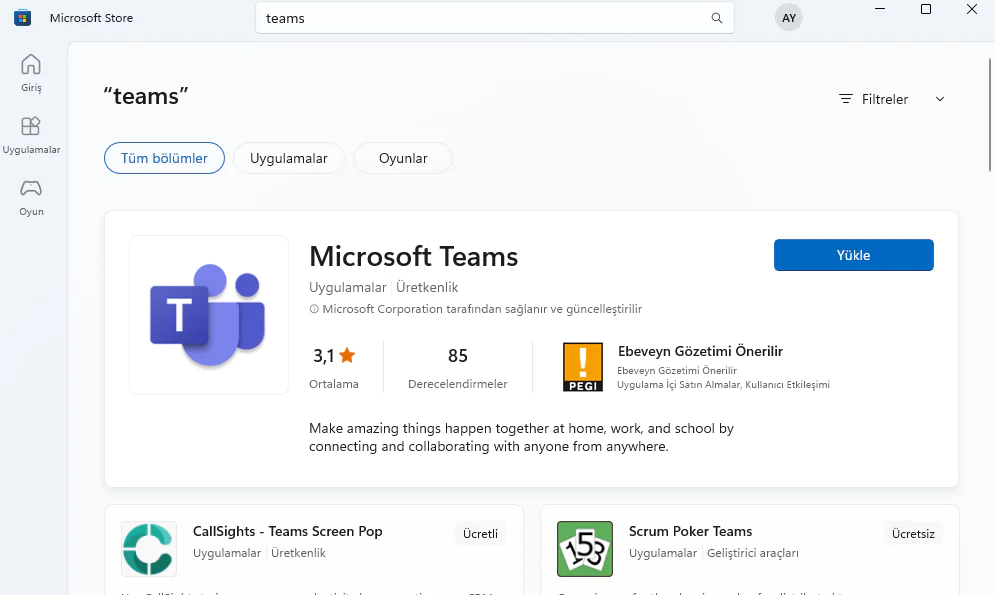Image resolution: width=995 pixels, height=595 pixels.
Task: Open the Oyun section from the sidebar
Action: (31, 197)
